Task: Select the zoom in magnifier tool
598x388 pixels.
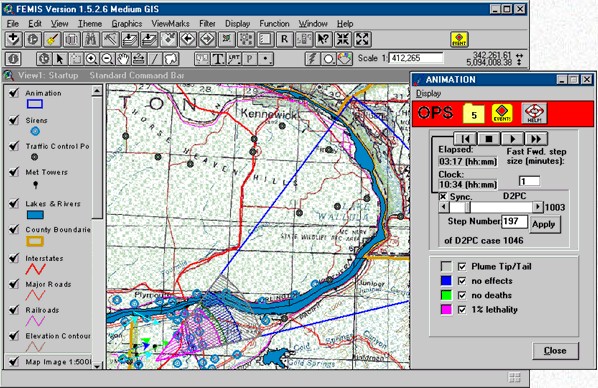Action: point(91,59)
